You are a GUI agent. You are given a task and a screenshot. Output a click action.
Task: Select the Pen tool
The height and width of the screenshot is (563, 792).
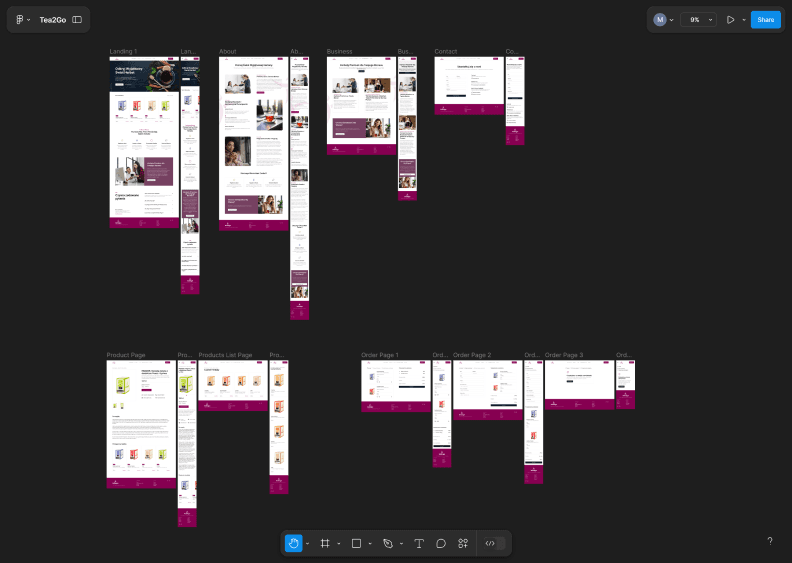click(x=388, y=543)
